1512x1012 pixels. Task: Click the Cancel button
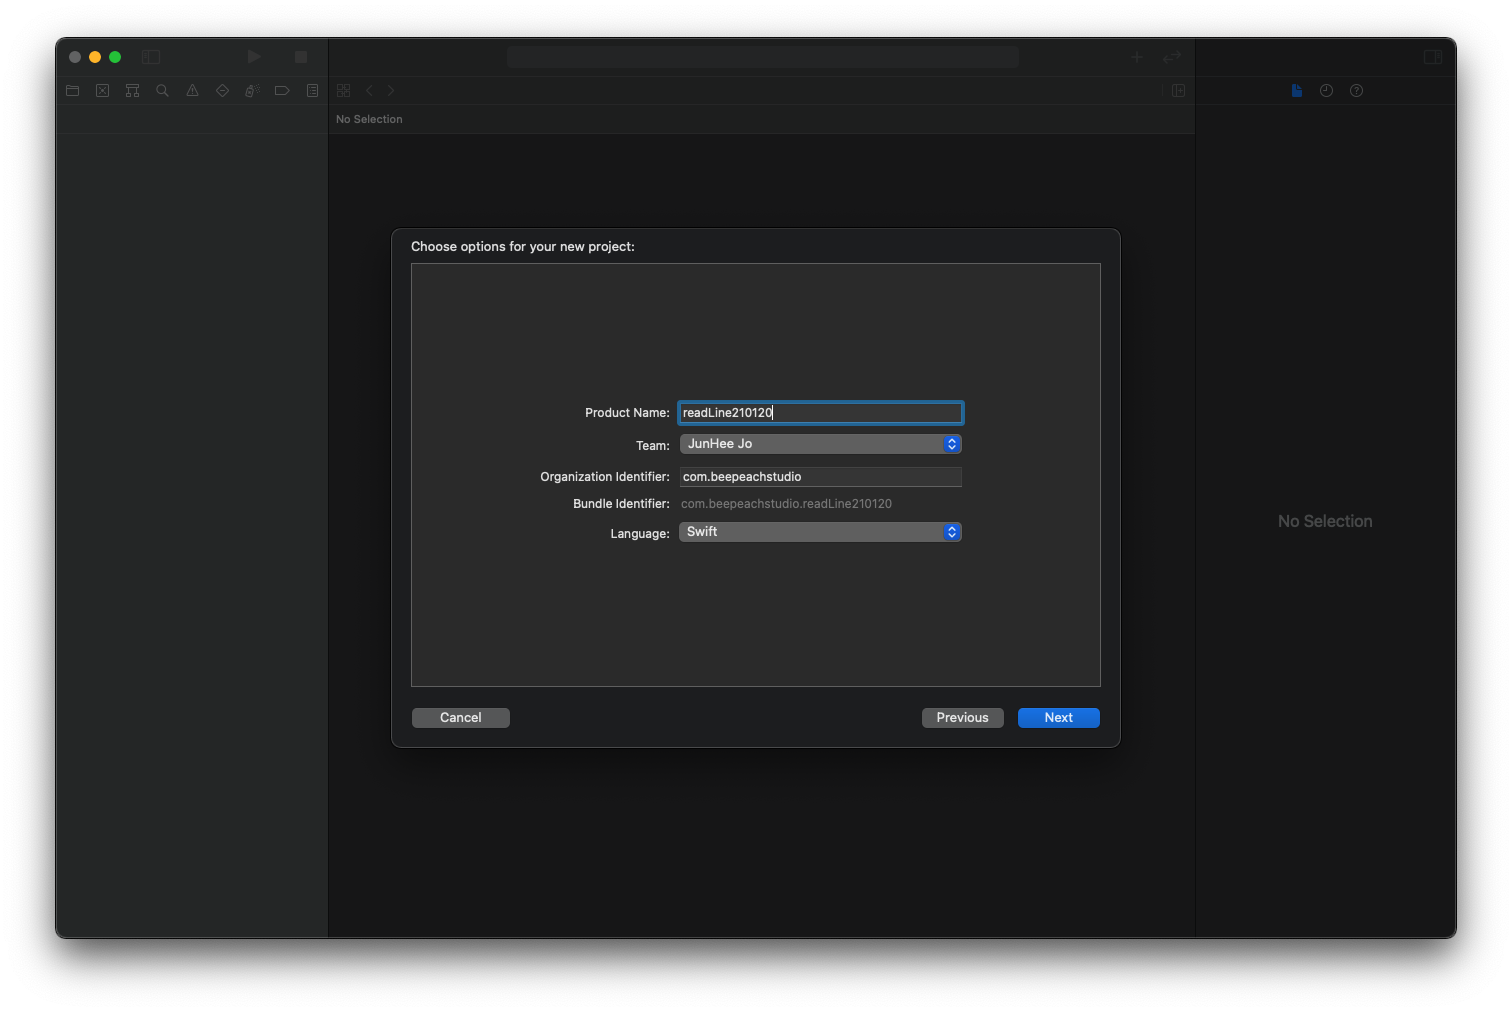click(x=461, y=718)
